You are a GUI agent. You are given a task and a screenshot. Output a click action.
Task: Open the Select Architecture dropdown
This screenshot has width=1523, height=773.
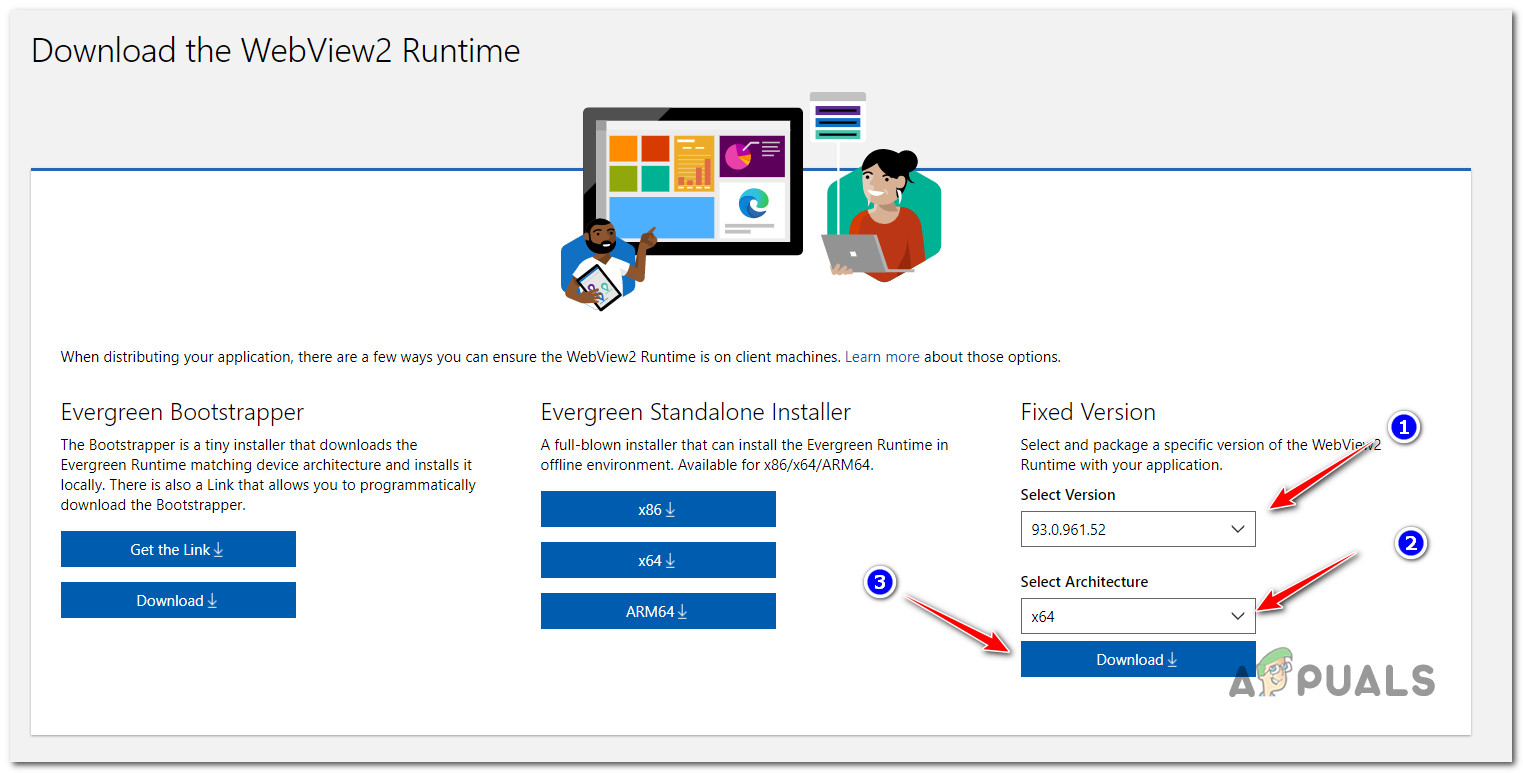[1138, 616]
